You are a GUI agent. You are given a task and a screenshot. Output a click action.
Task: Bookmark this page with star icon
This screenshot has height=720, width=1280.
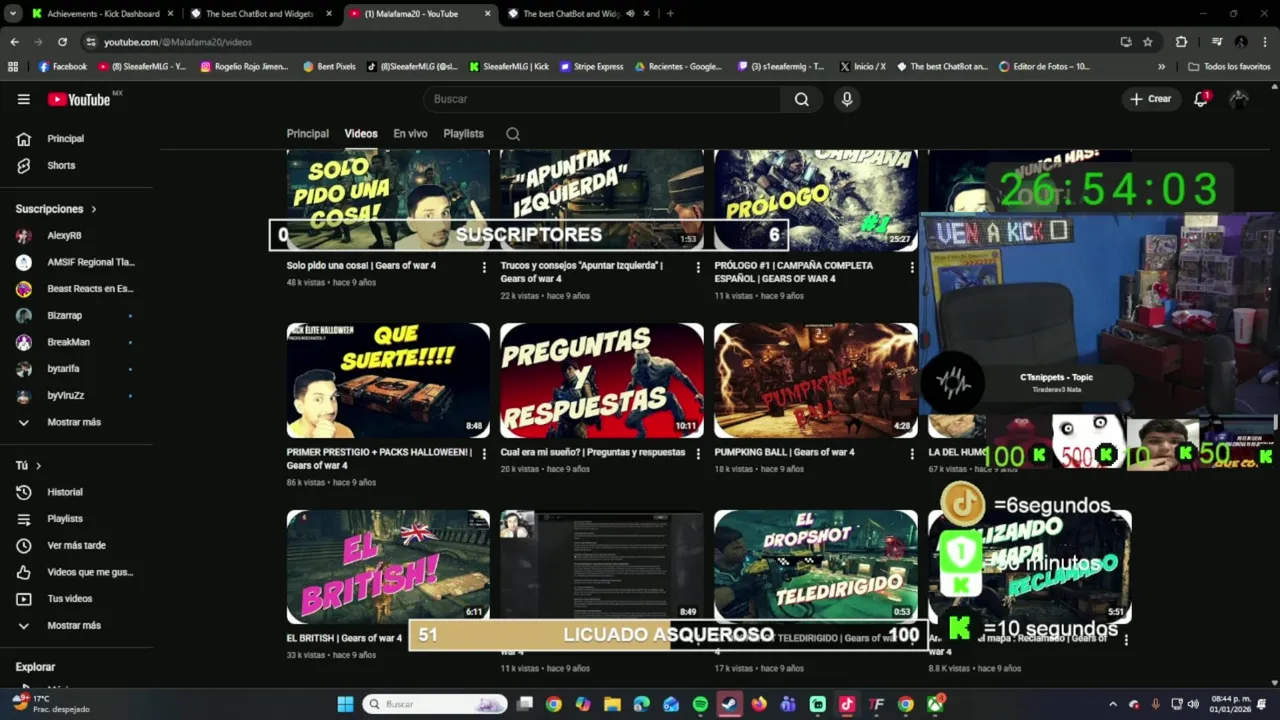(x=1148, y=42)
